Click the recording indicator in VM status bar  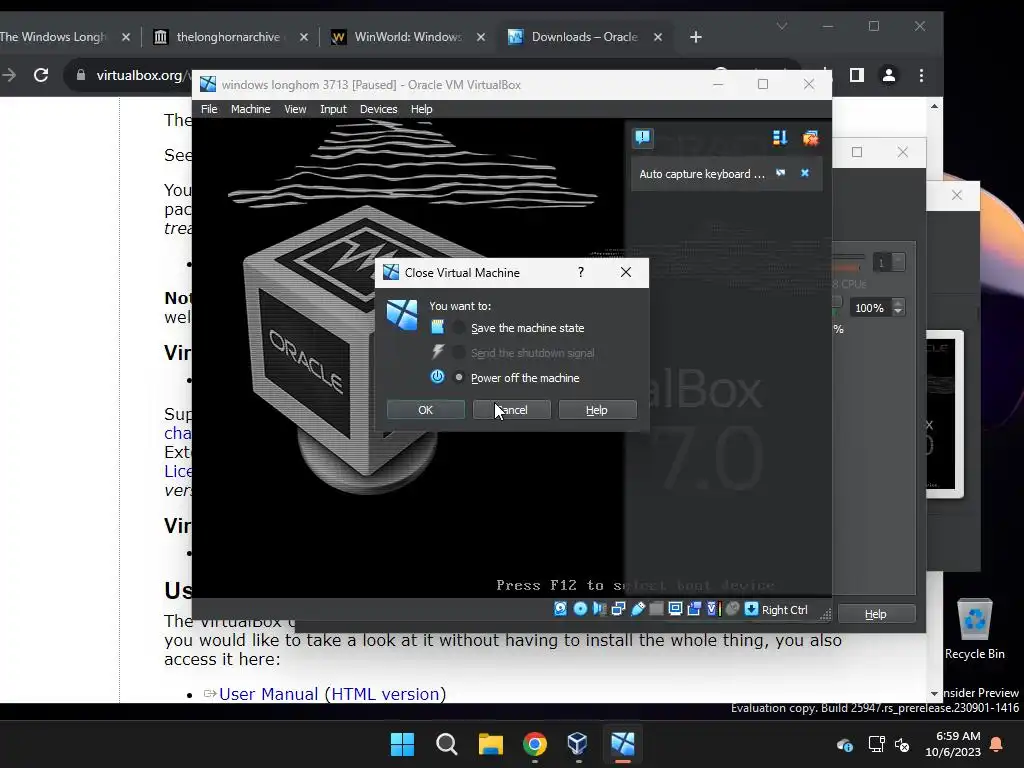coord(694,609)
